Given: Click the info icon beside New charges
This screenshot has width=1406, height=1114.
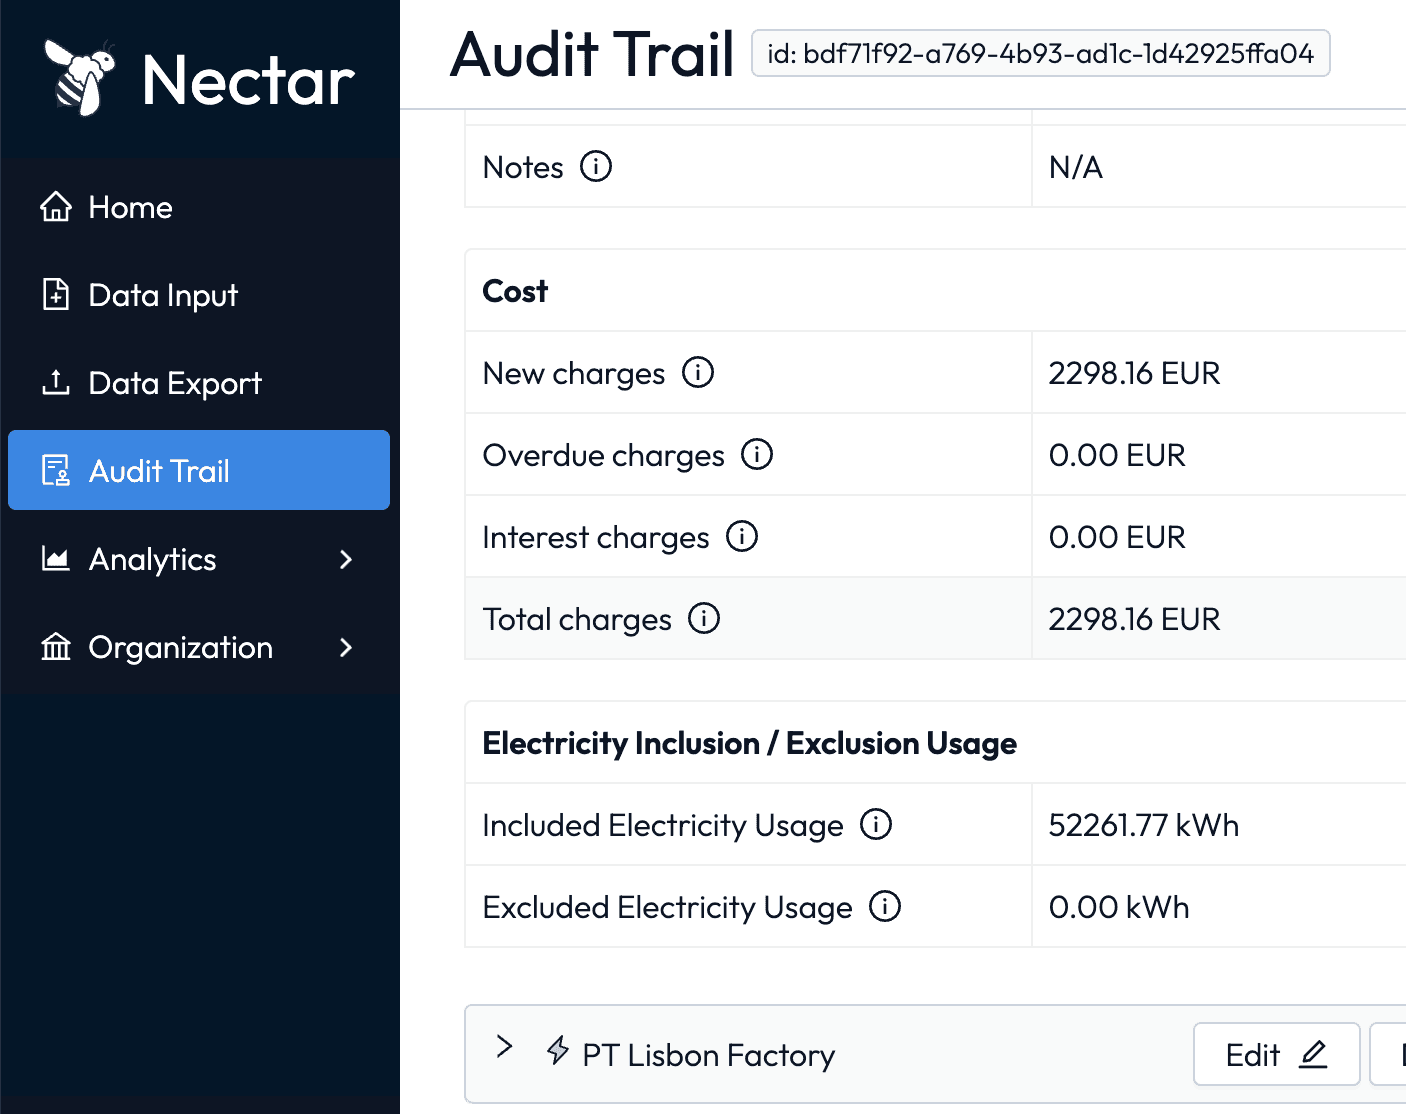Looking at the screenshot, I should (700, 372).
